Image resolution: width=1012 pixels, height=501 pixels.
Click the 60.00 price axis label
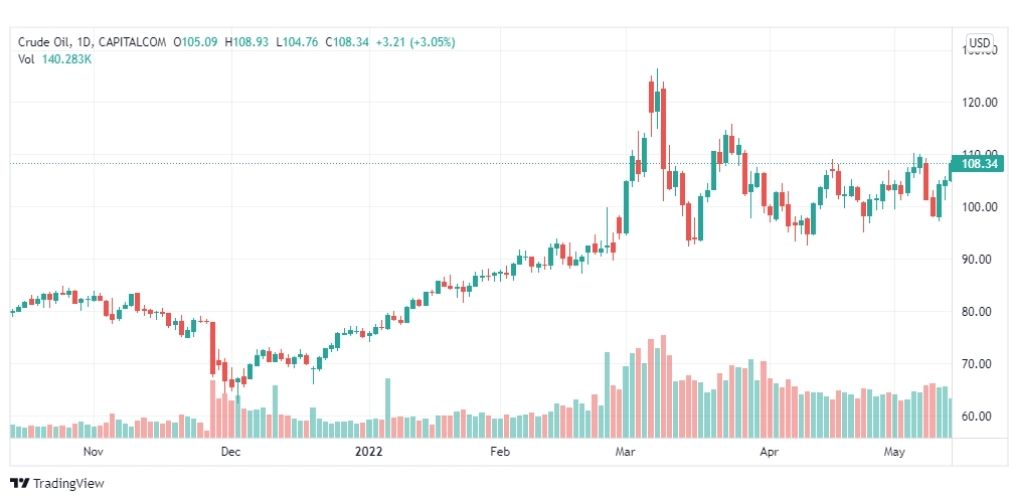[x=975, y=416]
